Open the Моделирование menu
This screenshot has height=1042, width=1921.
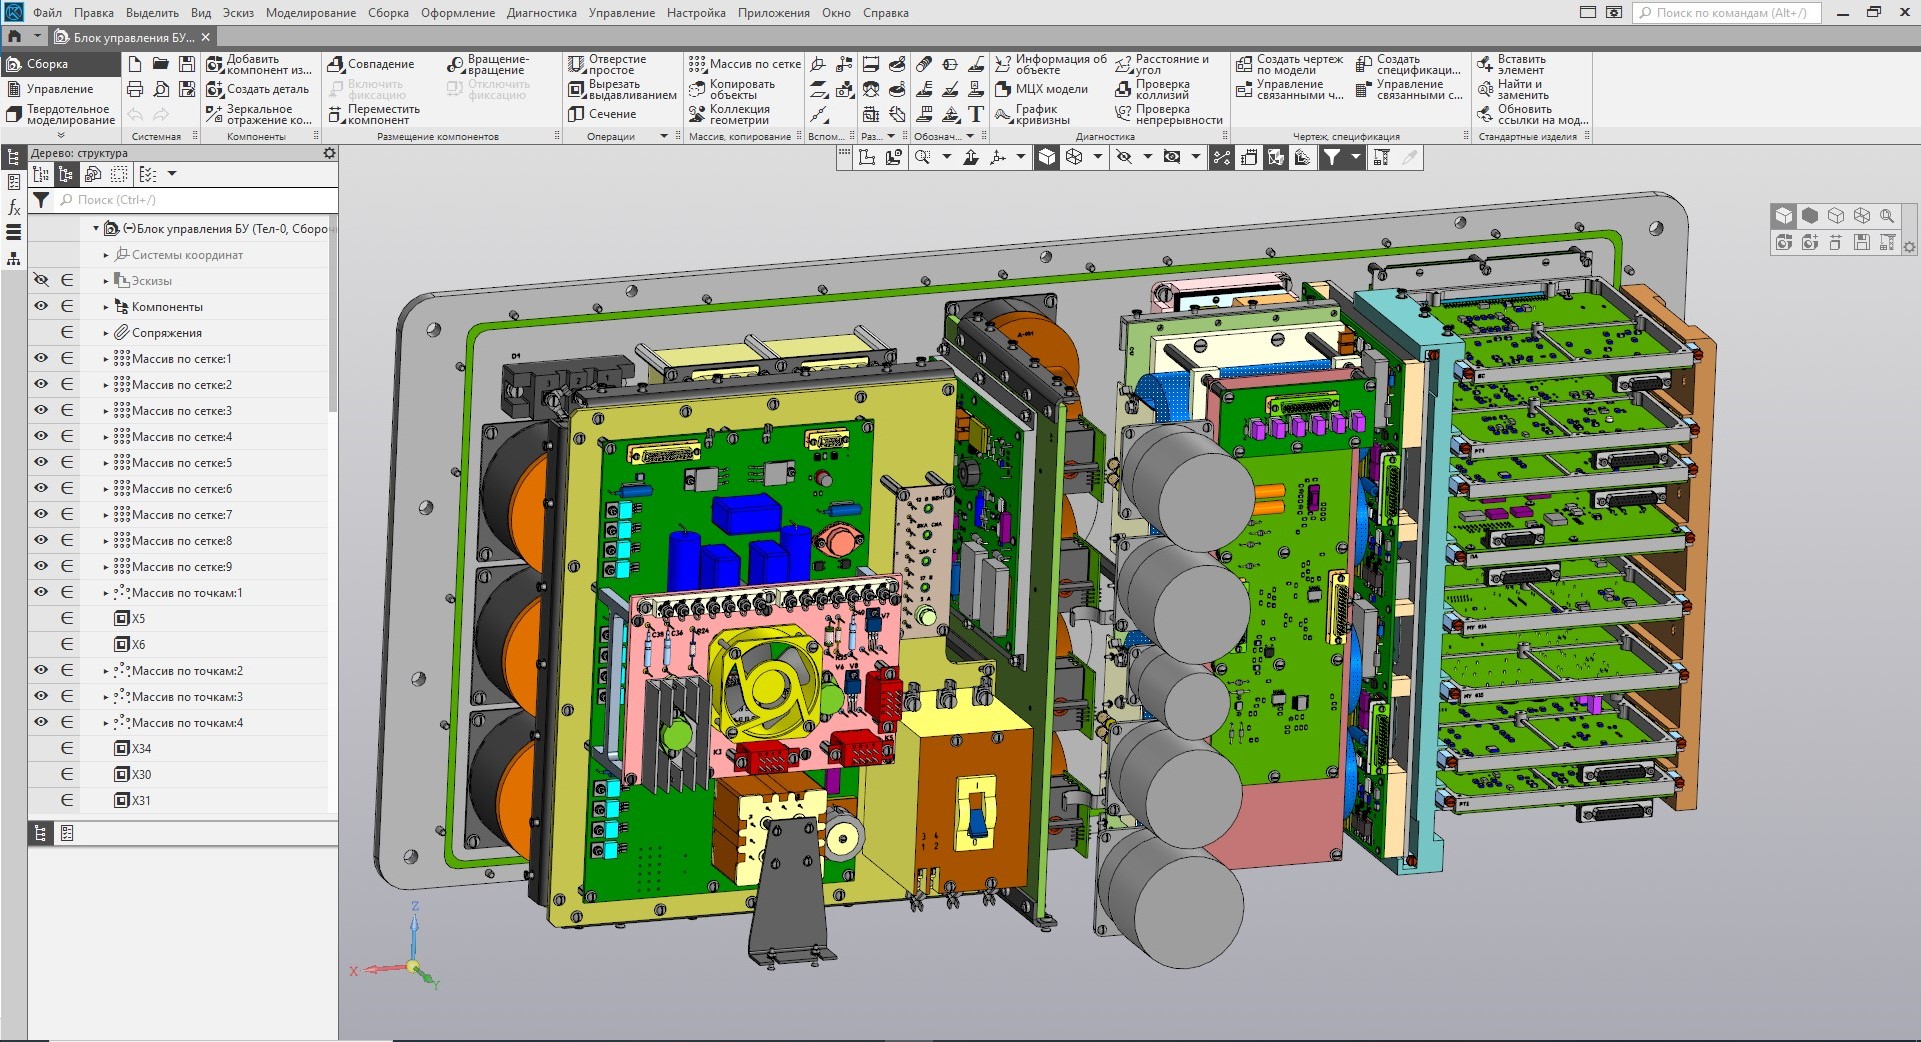[x=310, y=13]
